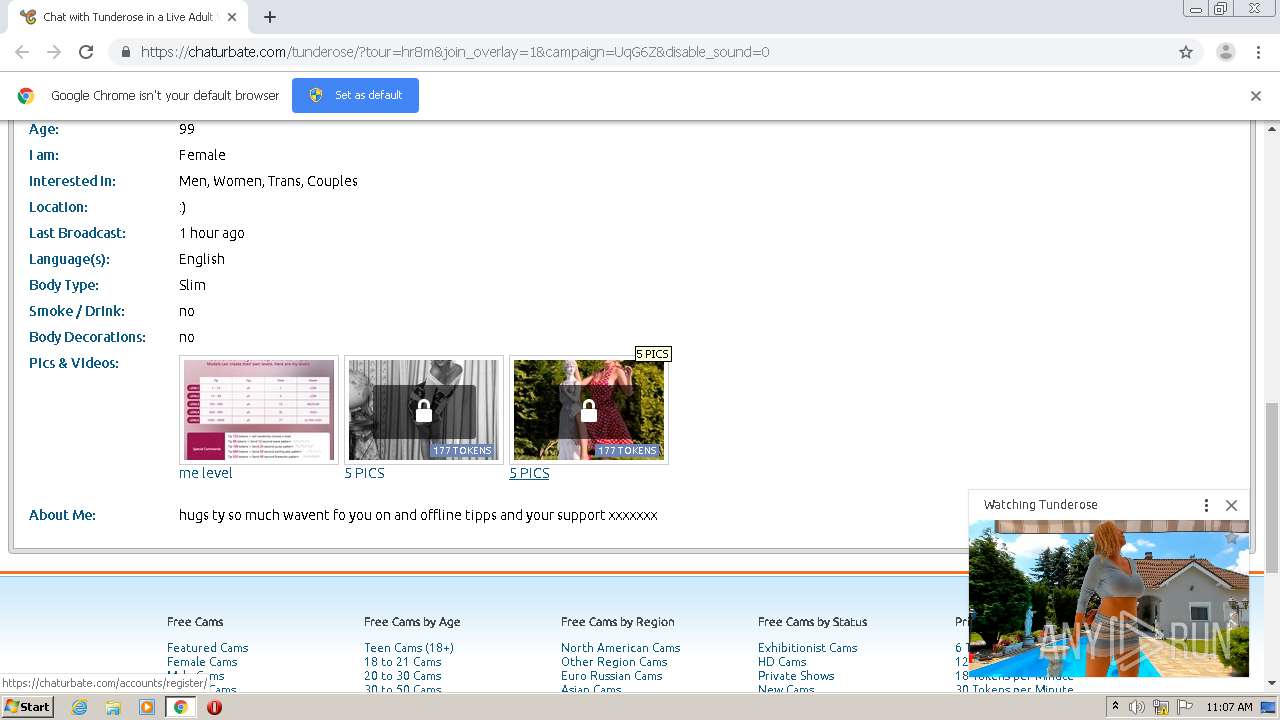Launch Internet Explorer from the taskbar
Image resolution: width=1280 pixels, height=720 pixels.
click(79, 707)
